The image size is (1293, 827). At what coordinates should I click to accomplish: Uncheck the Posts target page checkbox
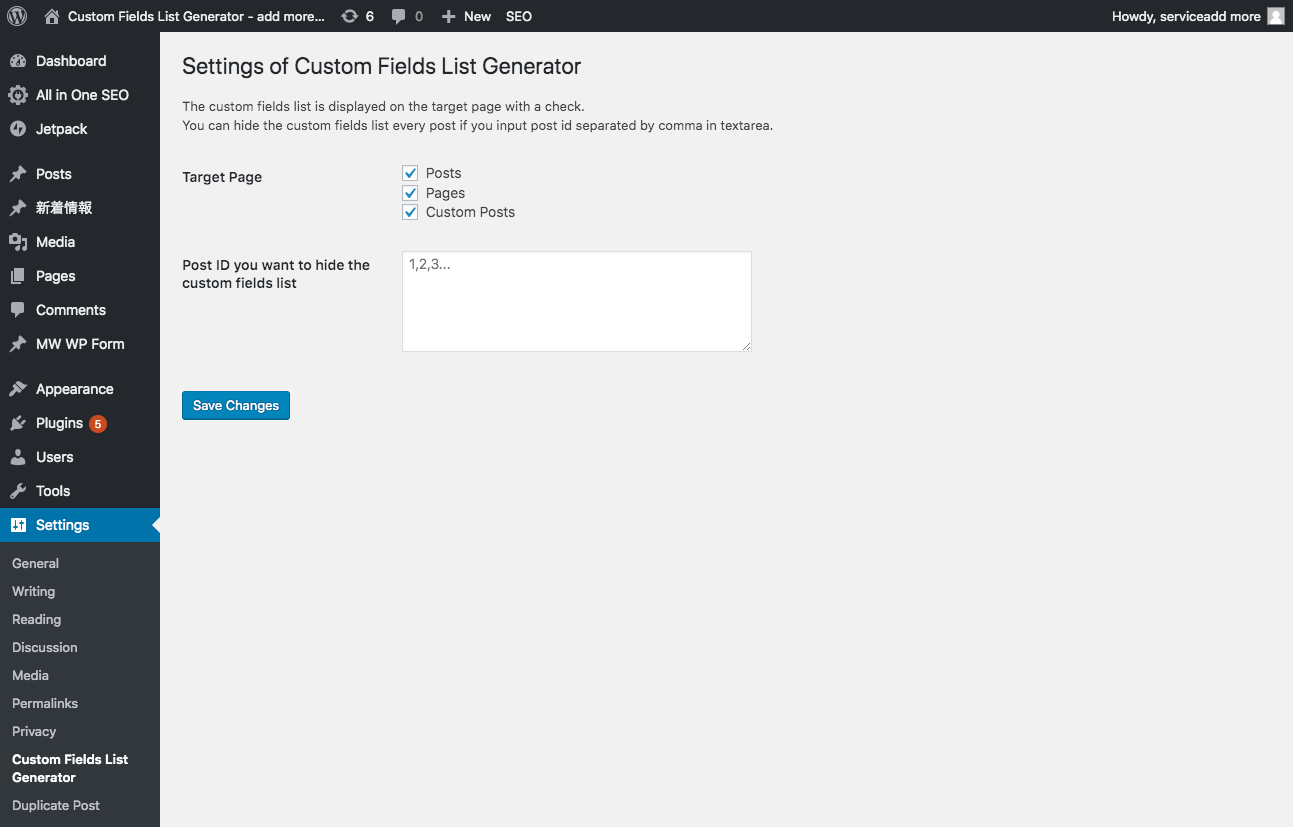tap(410, 173)
